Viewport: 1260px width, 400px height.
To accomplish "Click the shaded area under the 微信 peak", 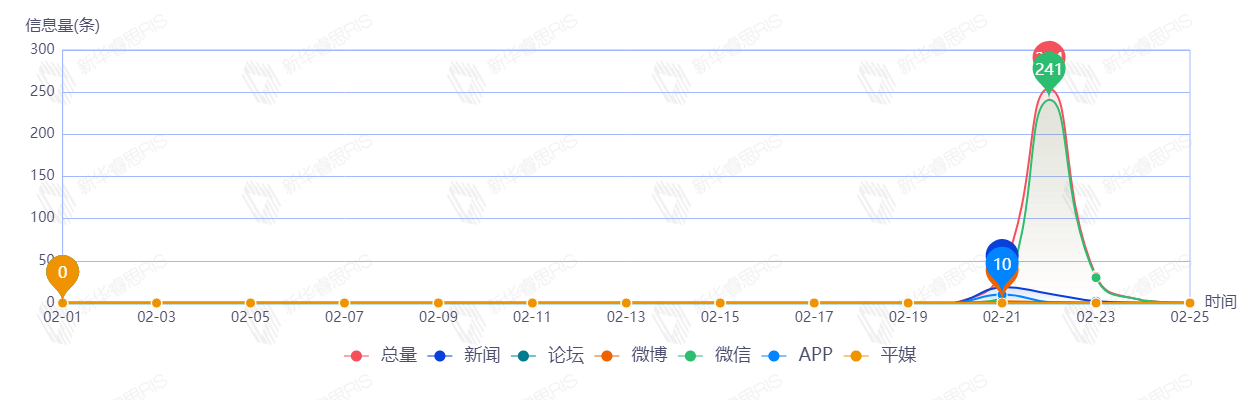I will pyautogui.click(x=1050, y=200).
